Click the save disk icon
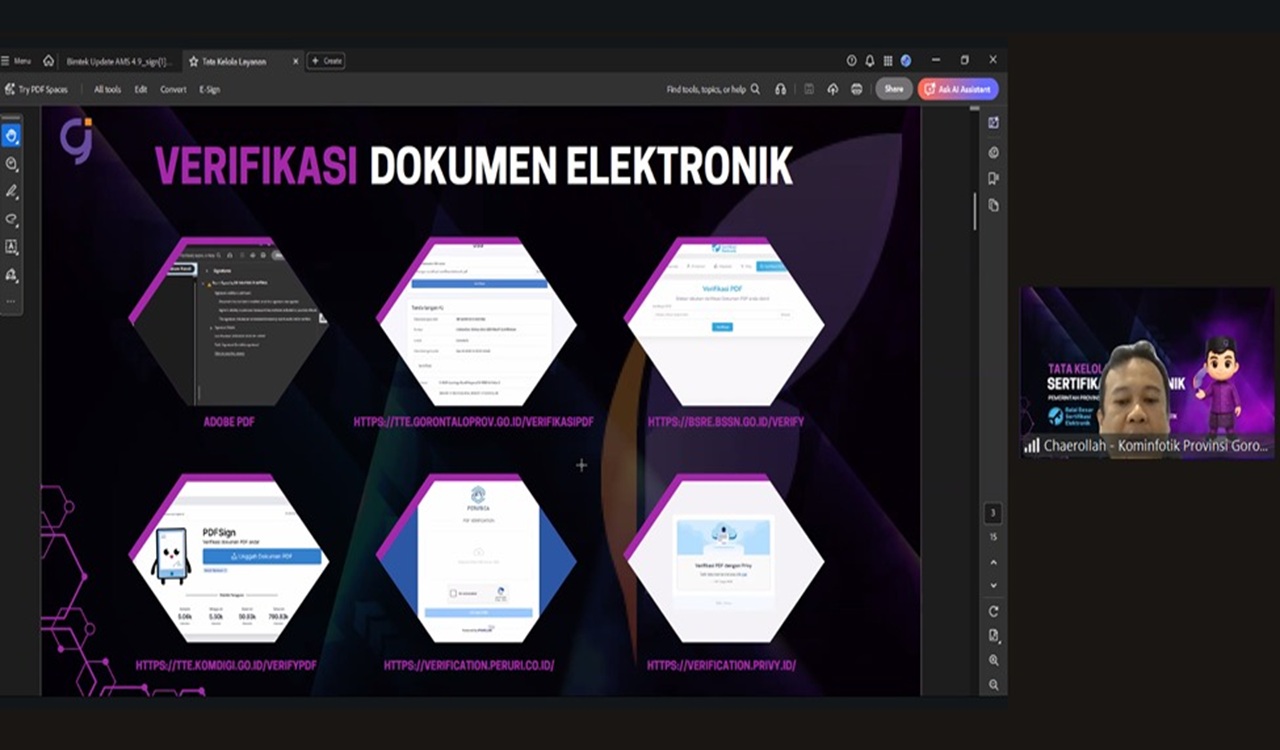This screenshot has width=1280, height=750. point(808,89)
